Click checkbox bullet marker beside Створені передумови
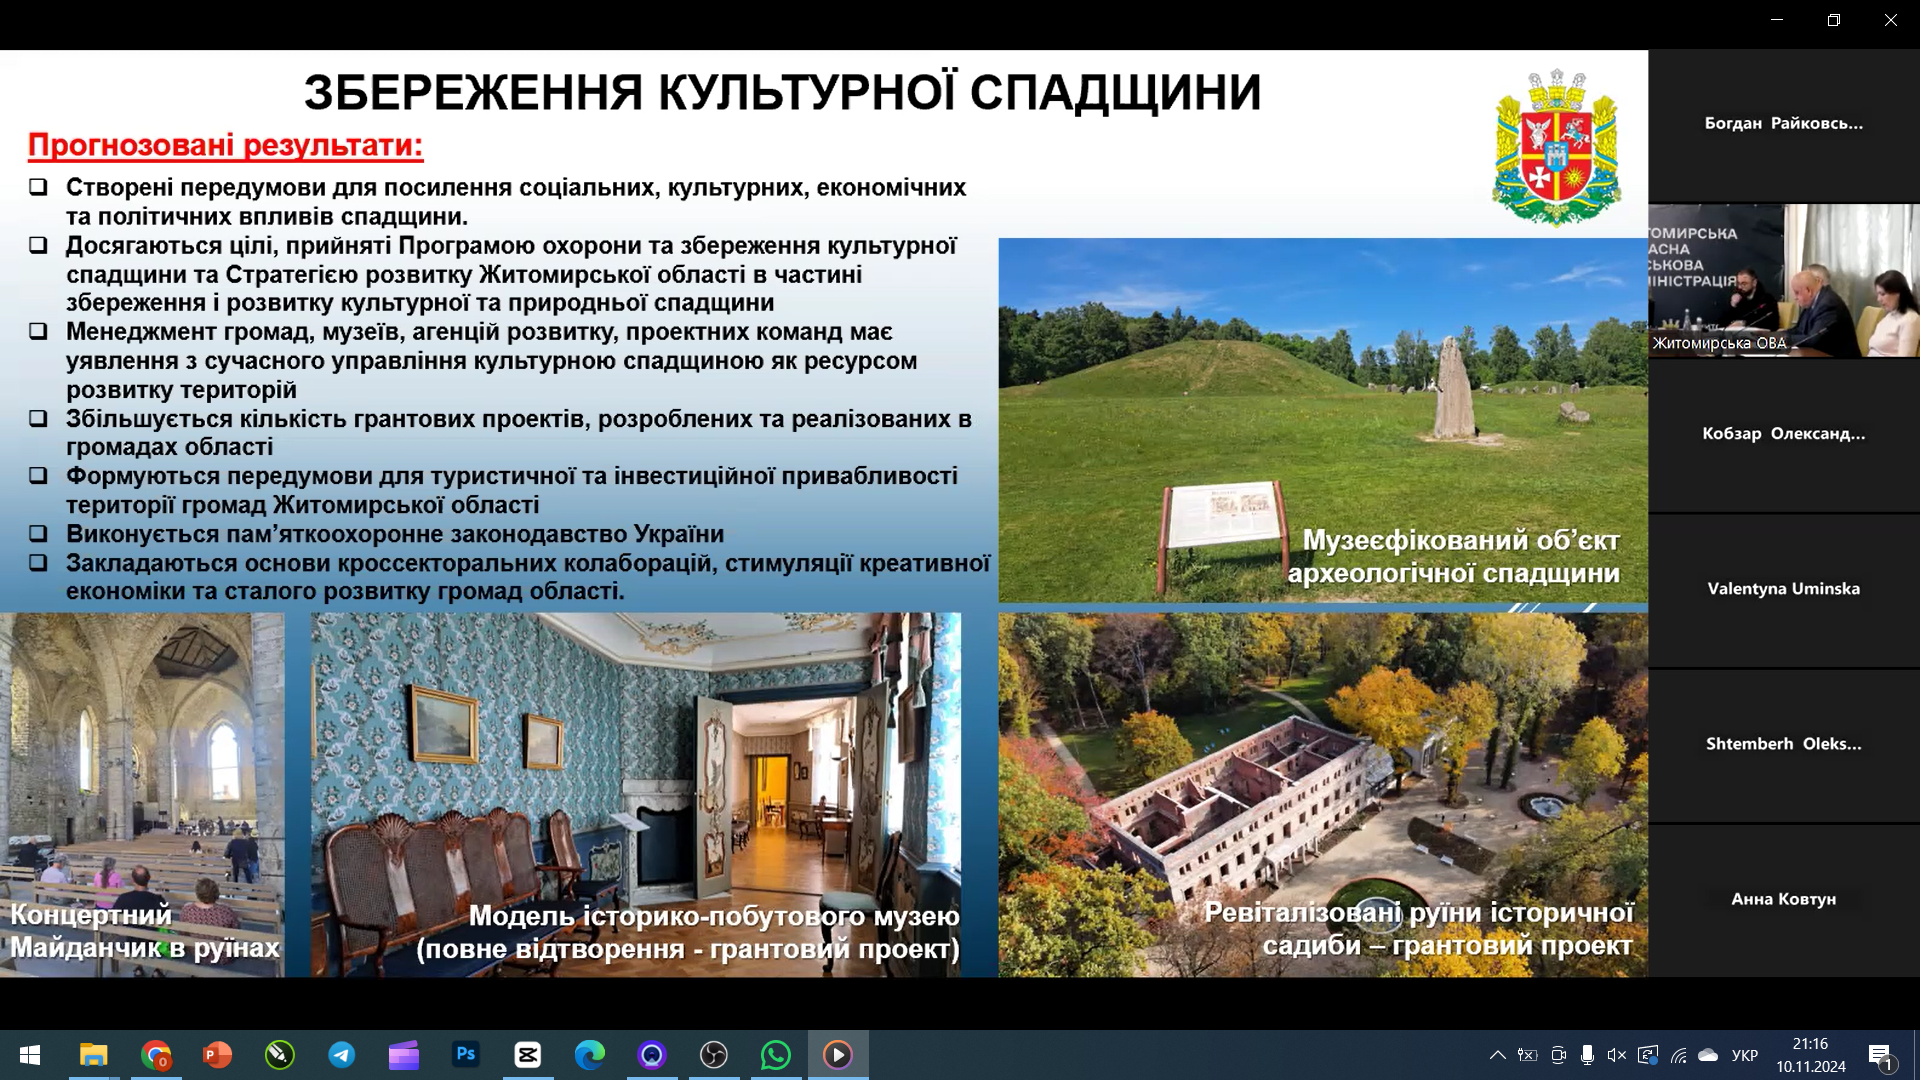The image size is (1920, 1080). point(38,187)
